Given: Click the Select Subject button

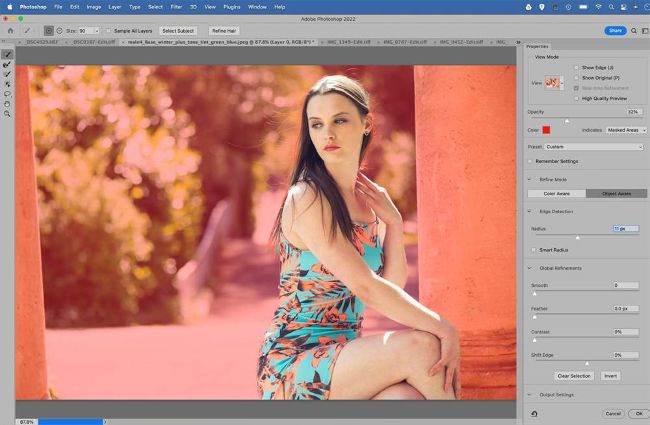Looking at the screenshot, I should (x=177, y=31).
